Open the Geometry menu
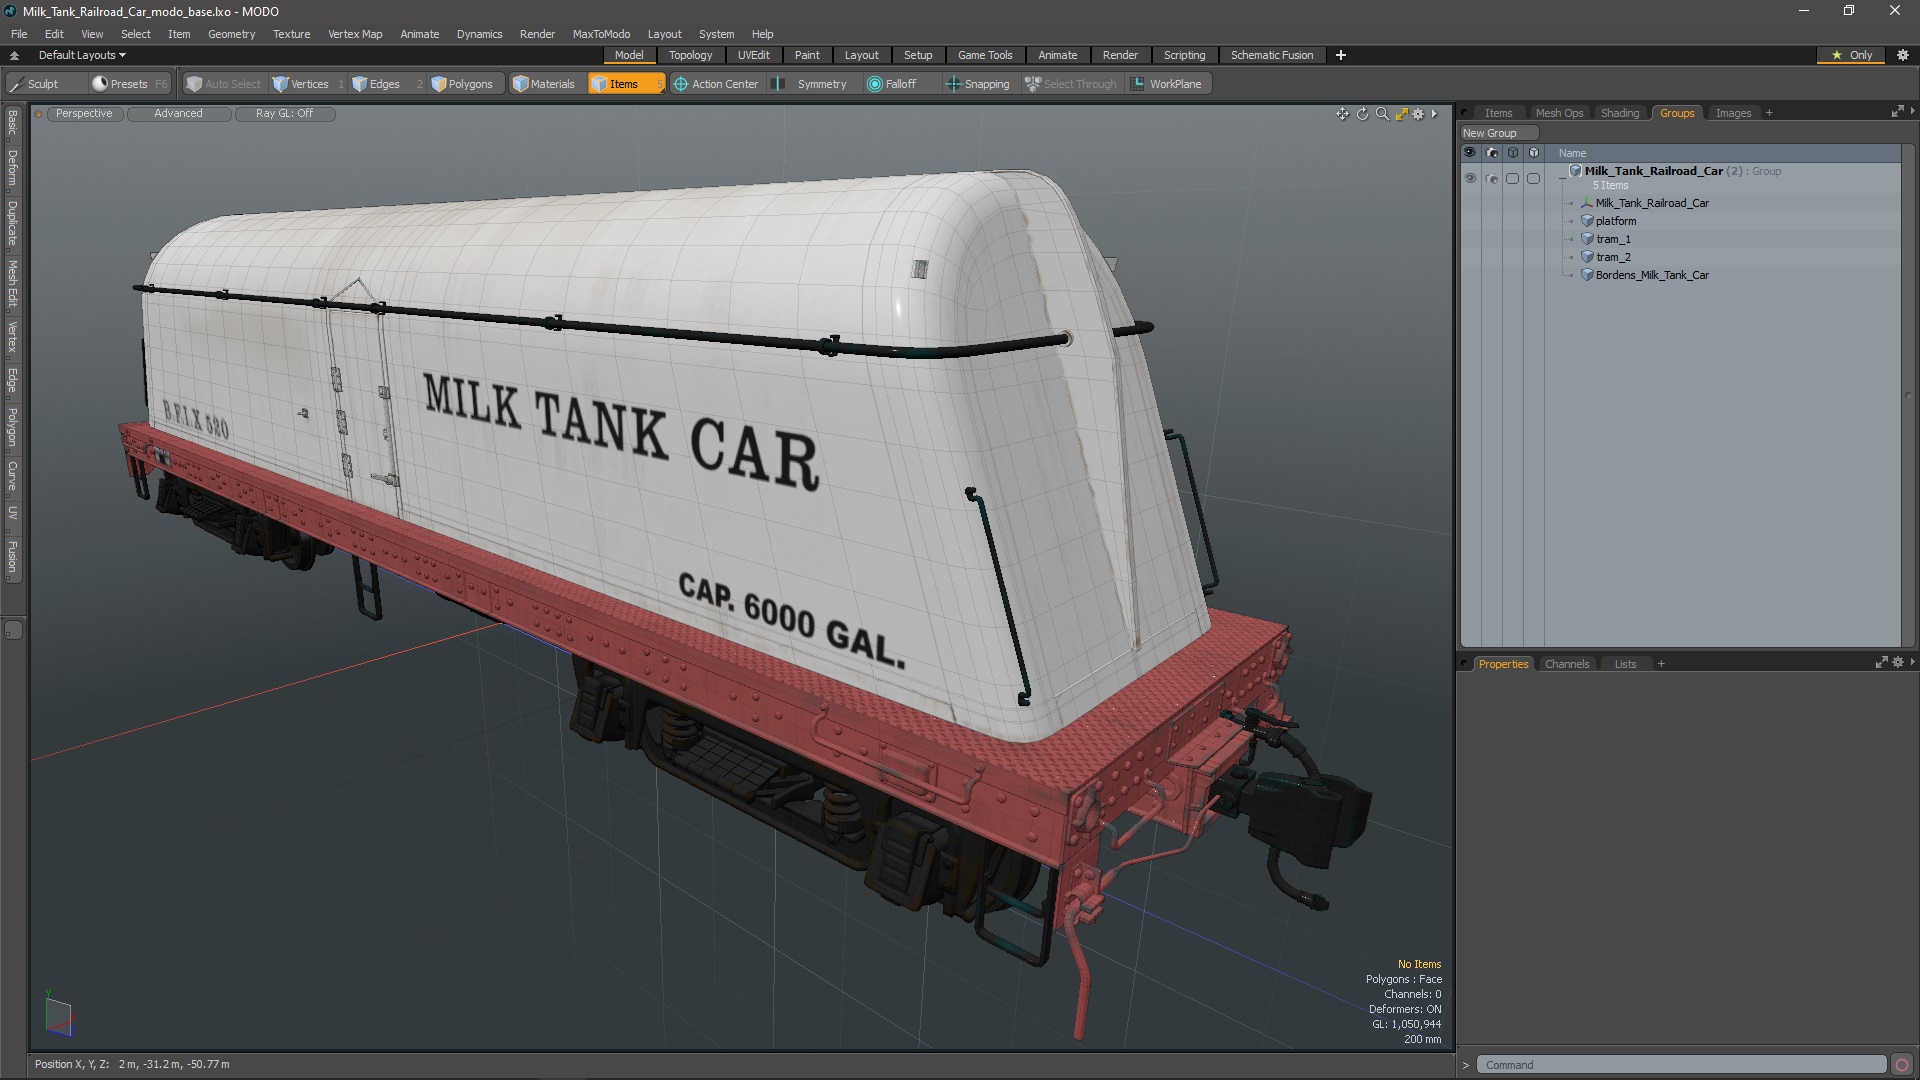This screenshot has height=1080, width=1920. coord(231,34)
